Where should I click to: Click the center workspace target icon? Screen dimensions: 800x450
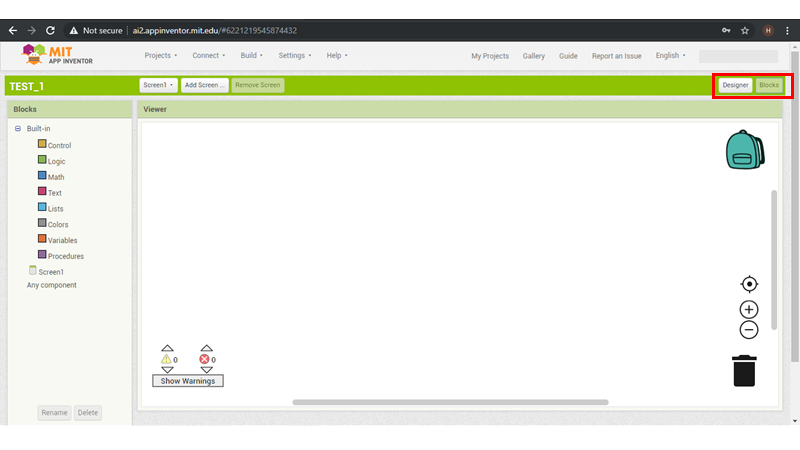click(749, 284)
